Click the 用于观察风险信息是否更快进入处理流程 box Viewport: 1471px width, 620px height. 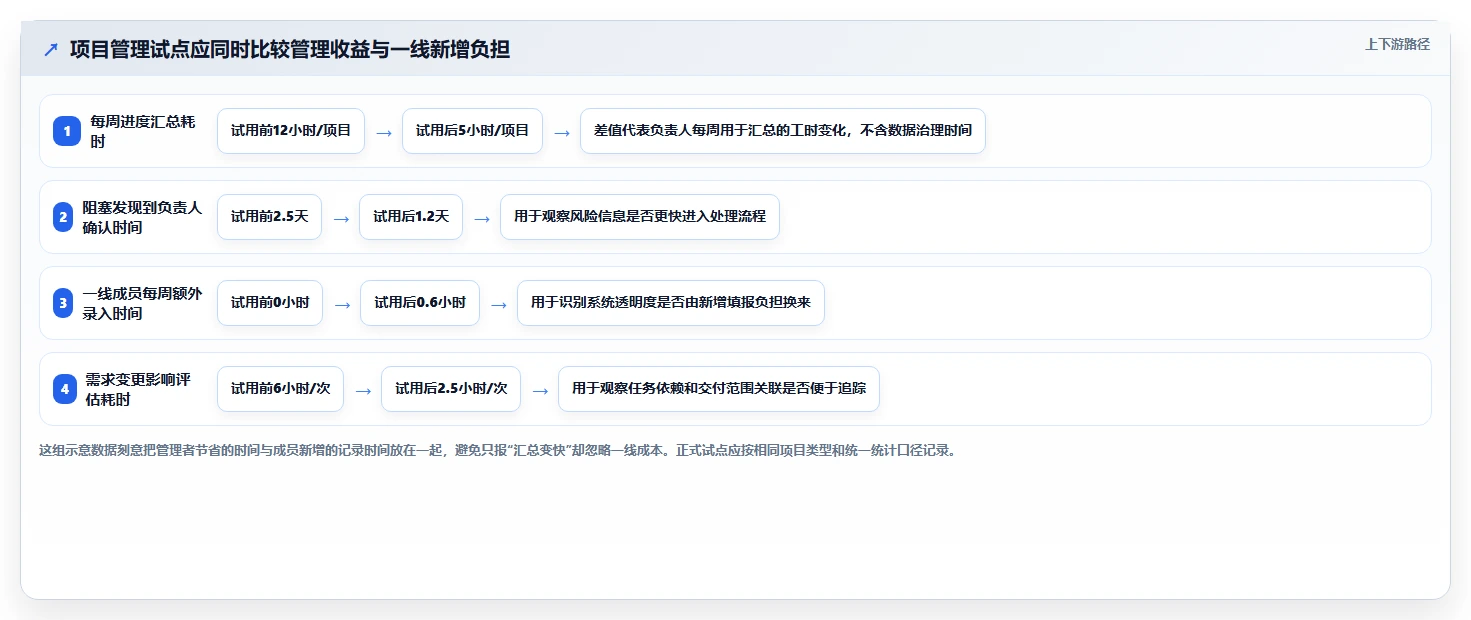click(x=640, y=217)
